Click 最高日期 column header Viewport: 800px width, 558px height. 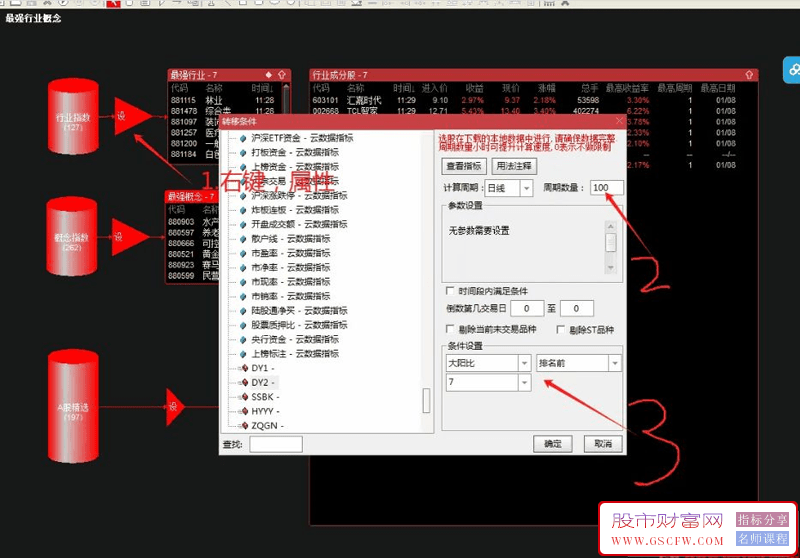click(718, 88)
